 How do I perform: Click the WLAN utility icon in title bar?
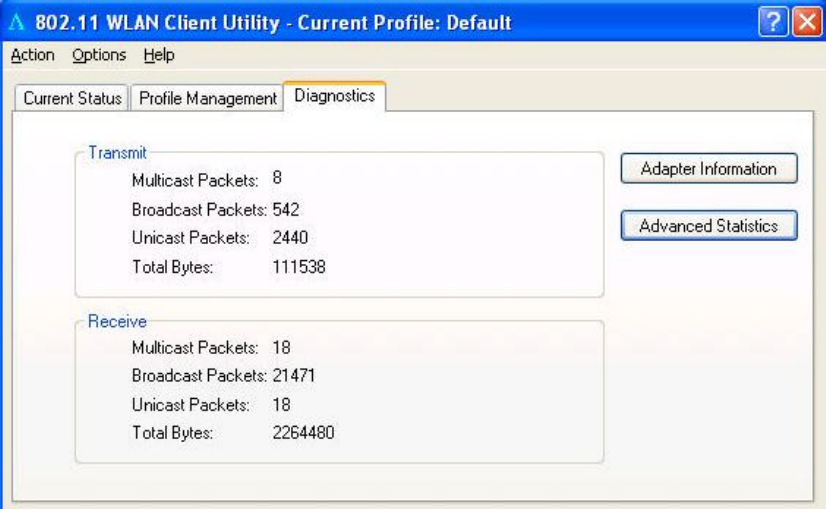coord(17,23)
